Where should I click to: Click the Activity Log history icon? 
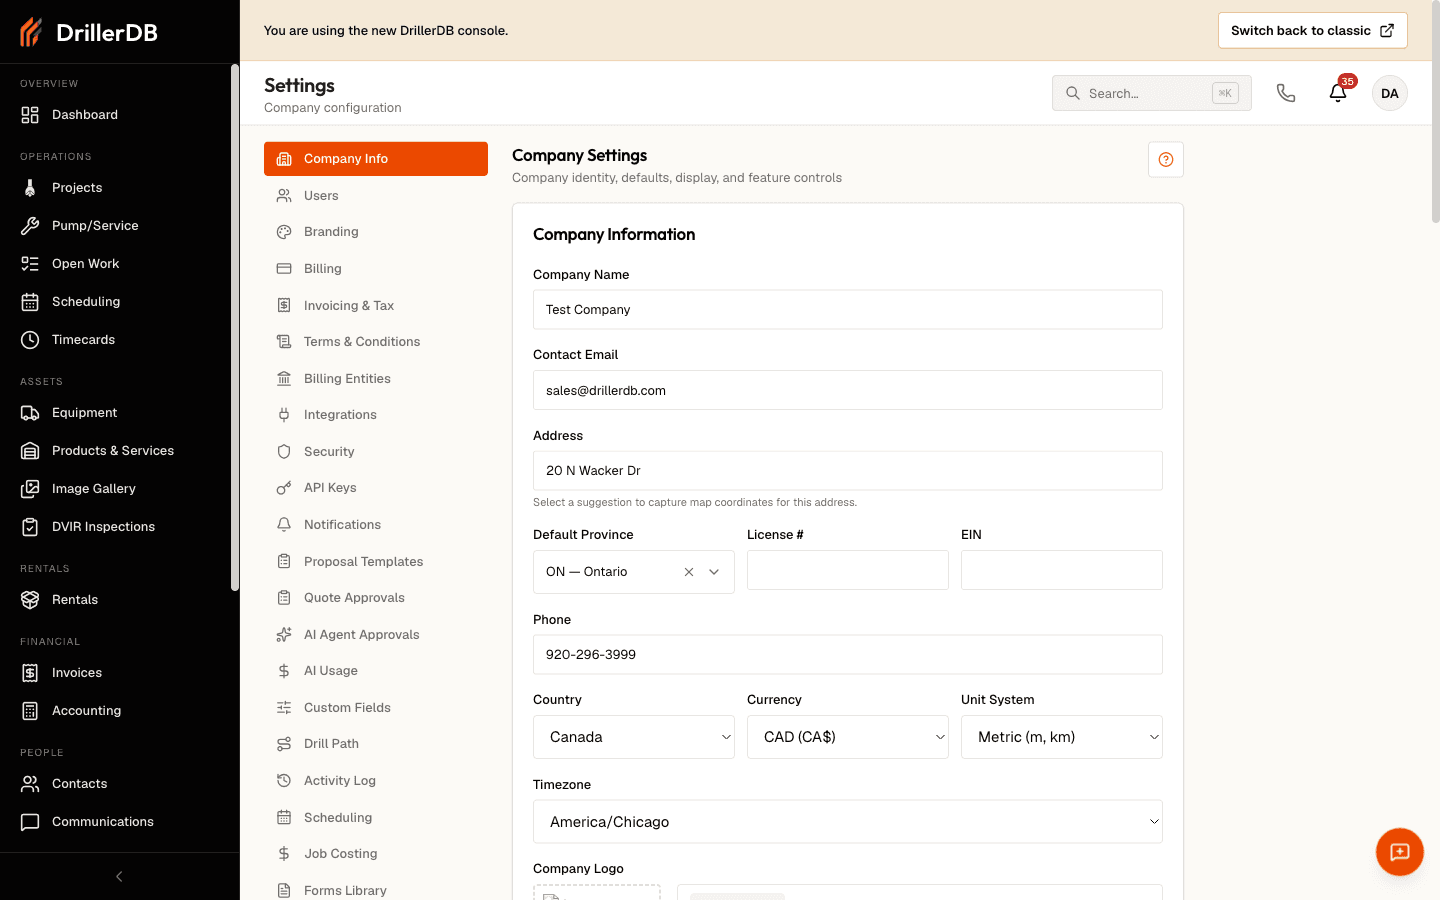click(x=284, y=781)
